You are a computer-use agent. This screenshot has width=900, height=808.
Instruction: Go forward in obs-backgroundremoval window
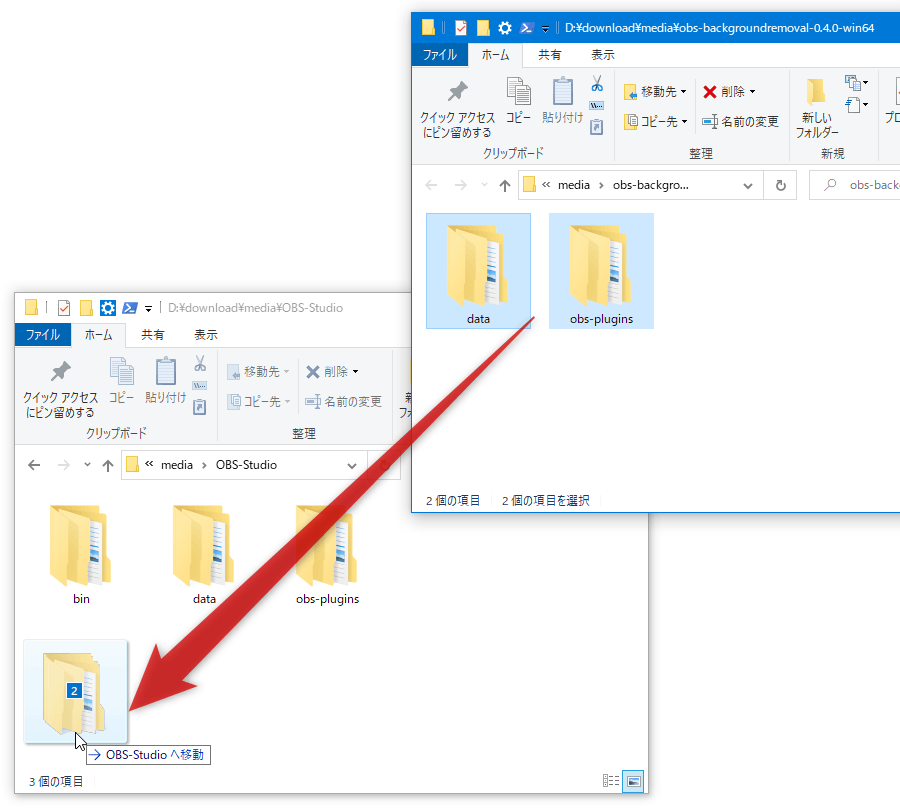(x=460, y=185)
